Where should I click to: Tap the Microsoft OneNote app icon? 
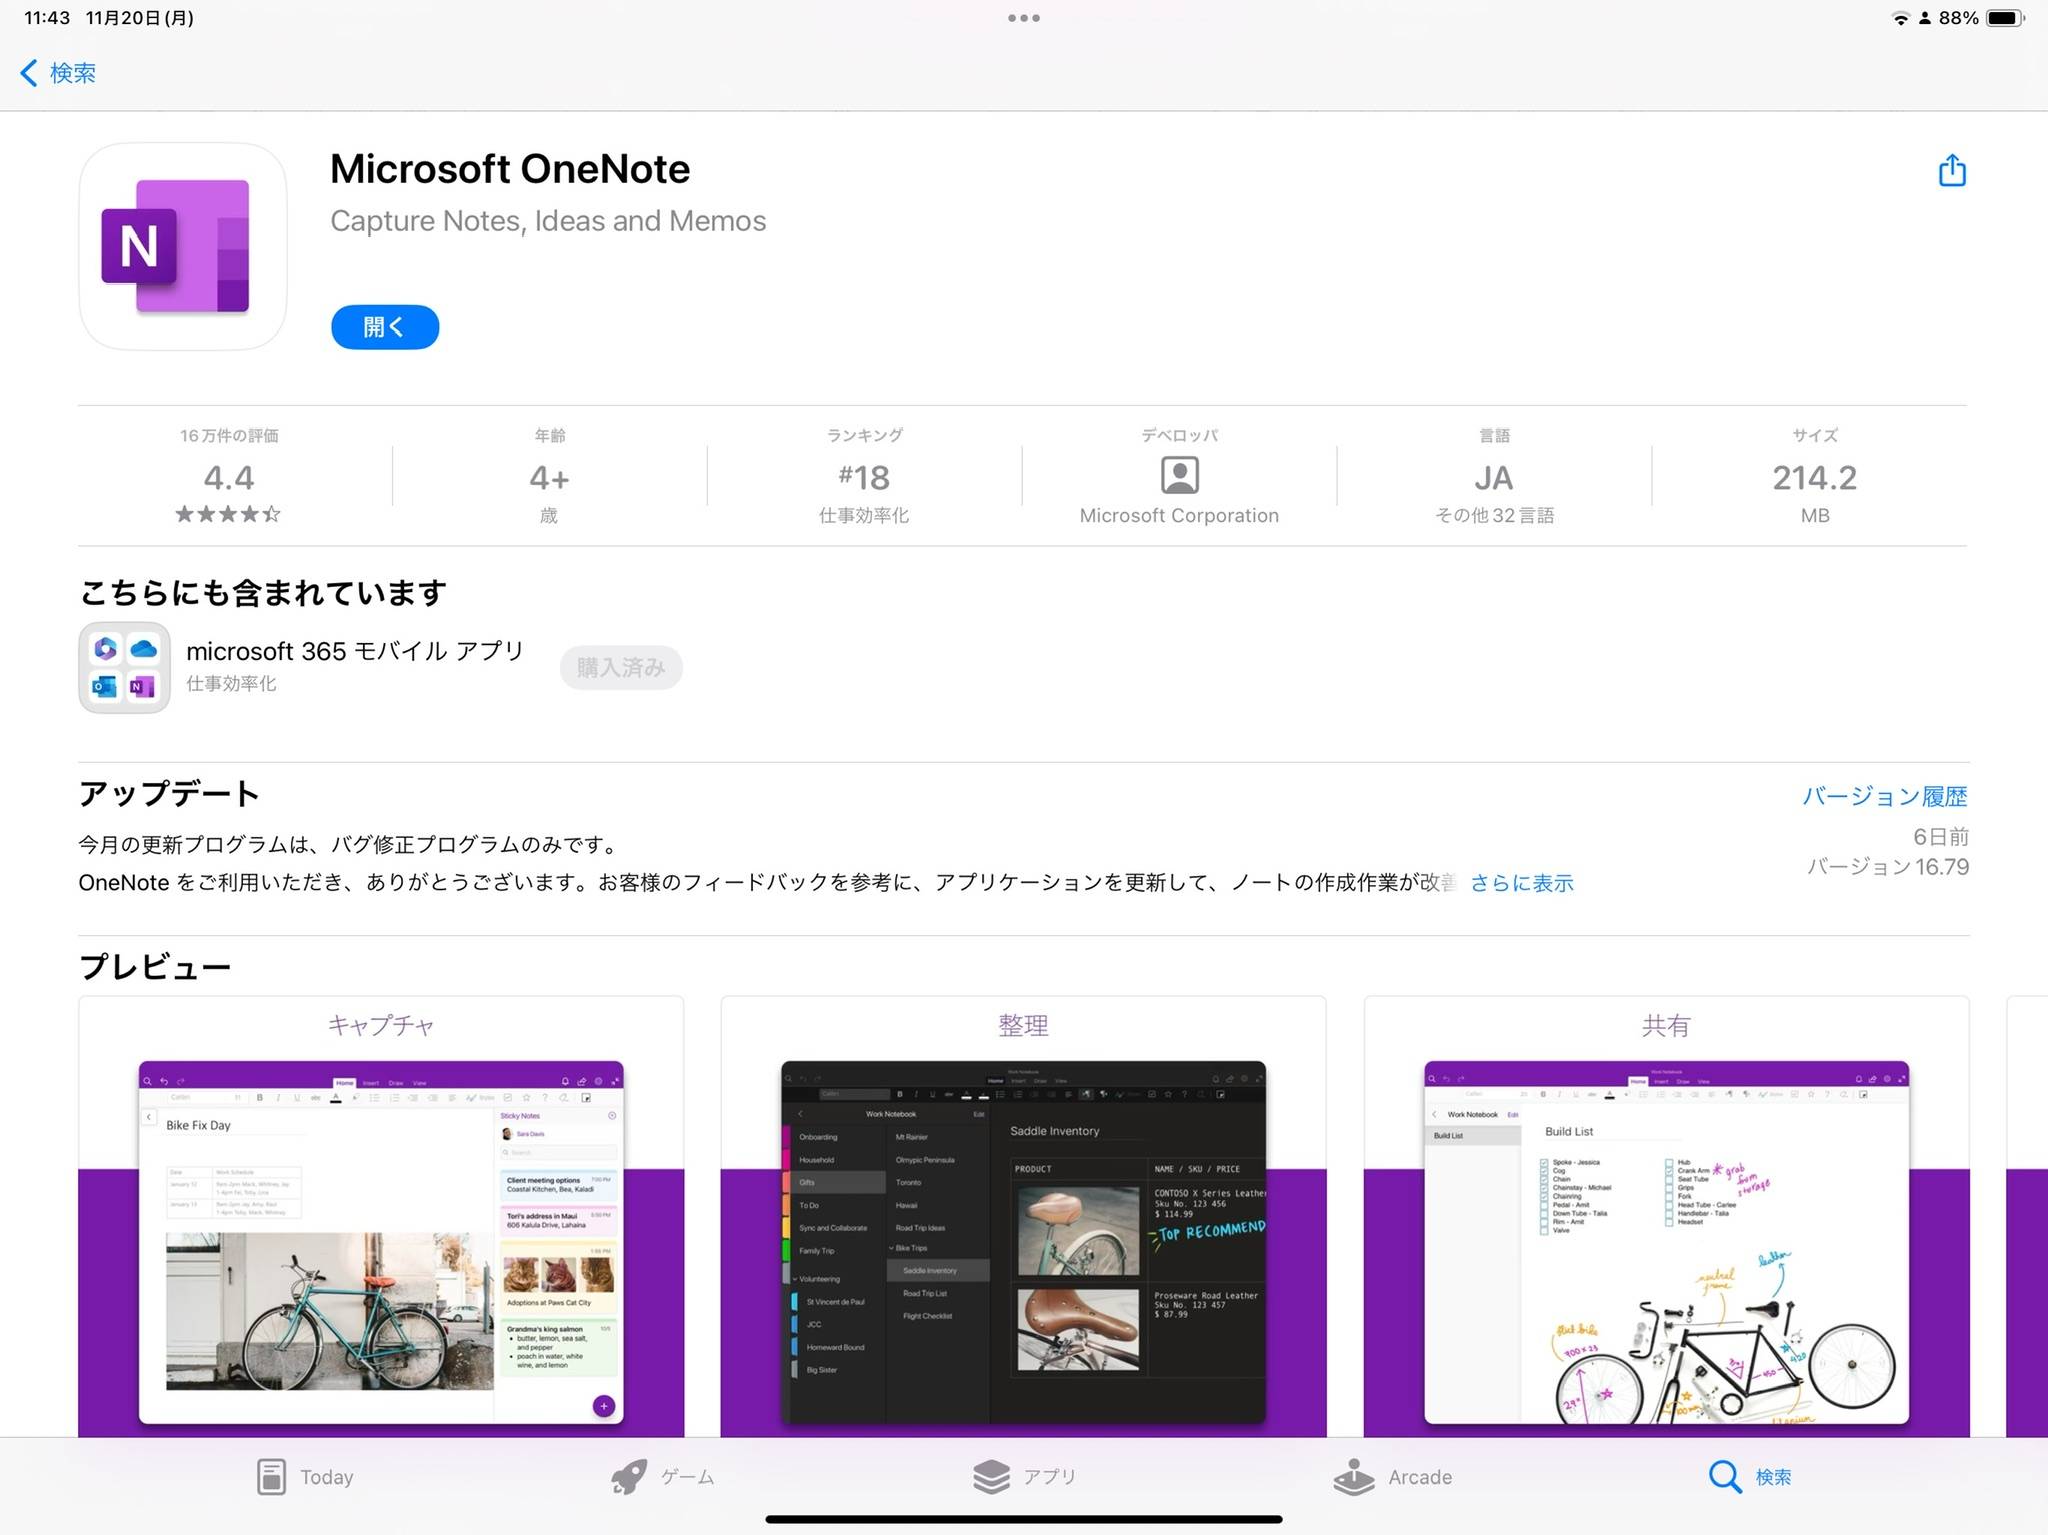[183, 246]
